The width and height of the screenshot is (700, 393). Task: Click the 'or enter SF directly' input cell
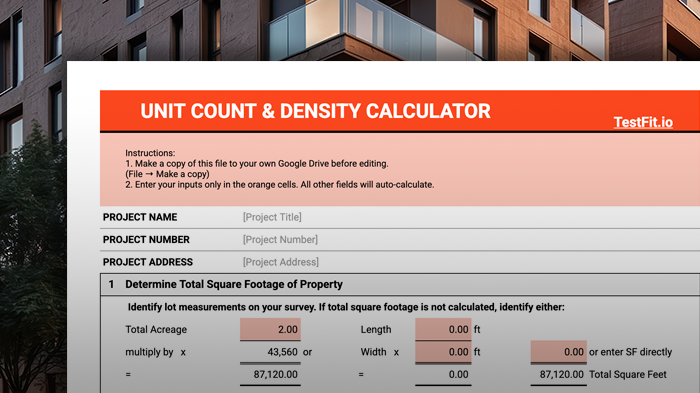point(558,352)
